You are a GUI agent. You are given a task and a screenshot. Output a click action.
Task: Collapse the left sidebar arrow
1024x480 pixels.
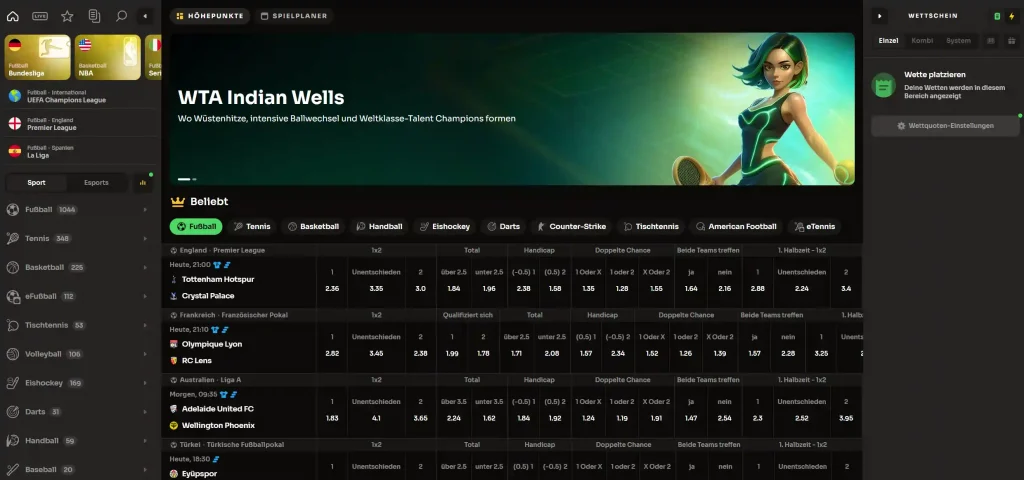point(145,16)
